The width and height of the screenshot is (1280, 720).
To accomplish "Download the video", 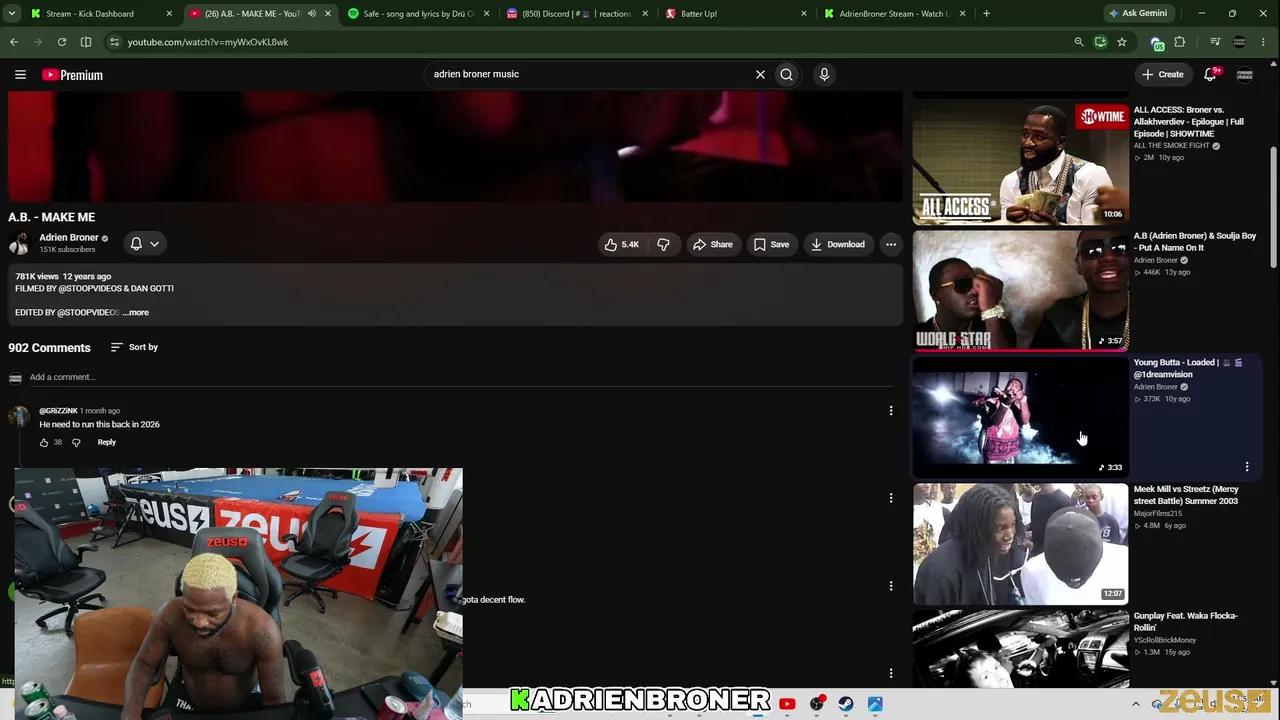I will coord(838,244).
